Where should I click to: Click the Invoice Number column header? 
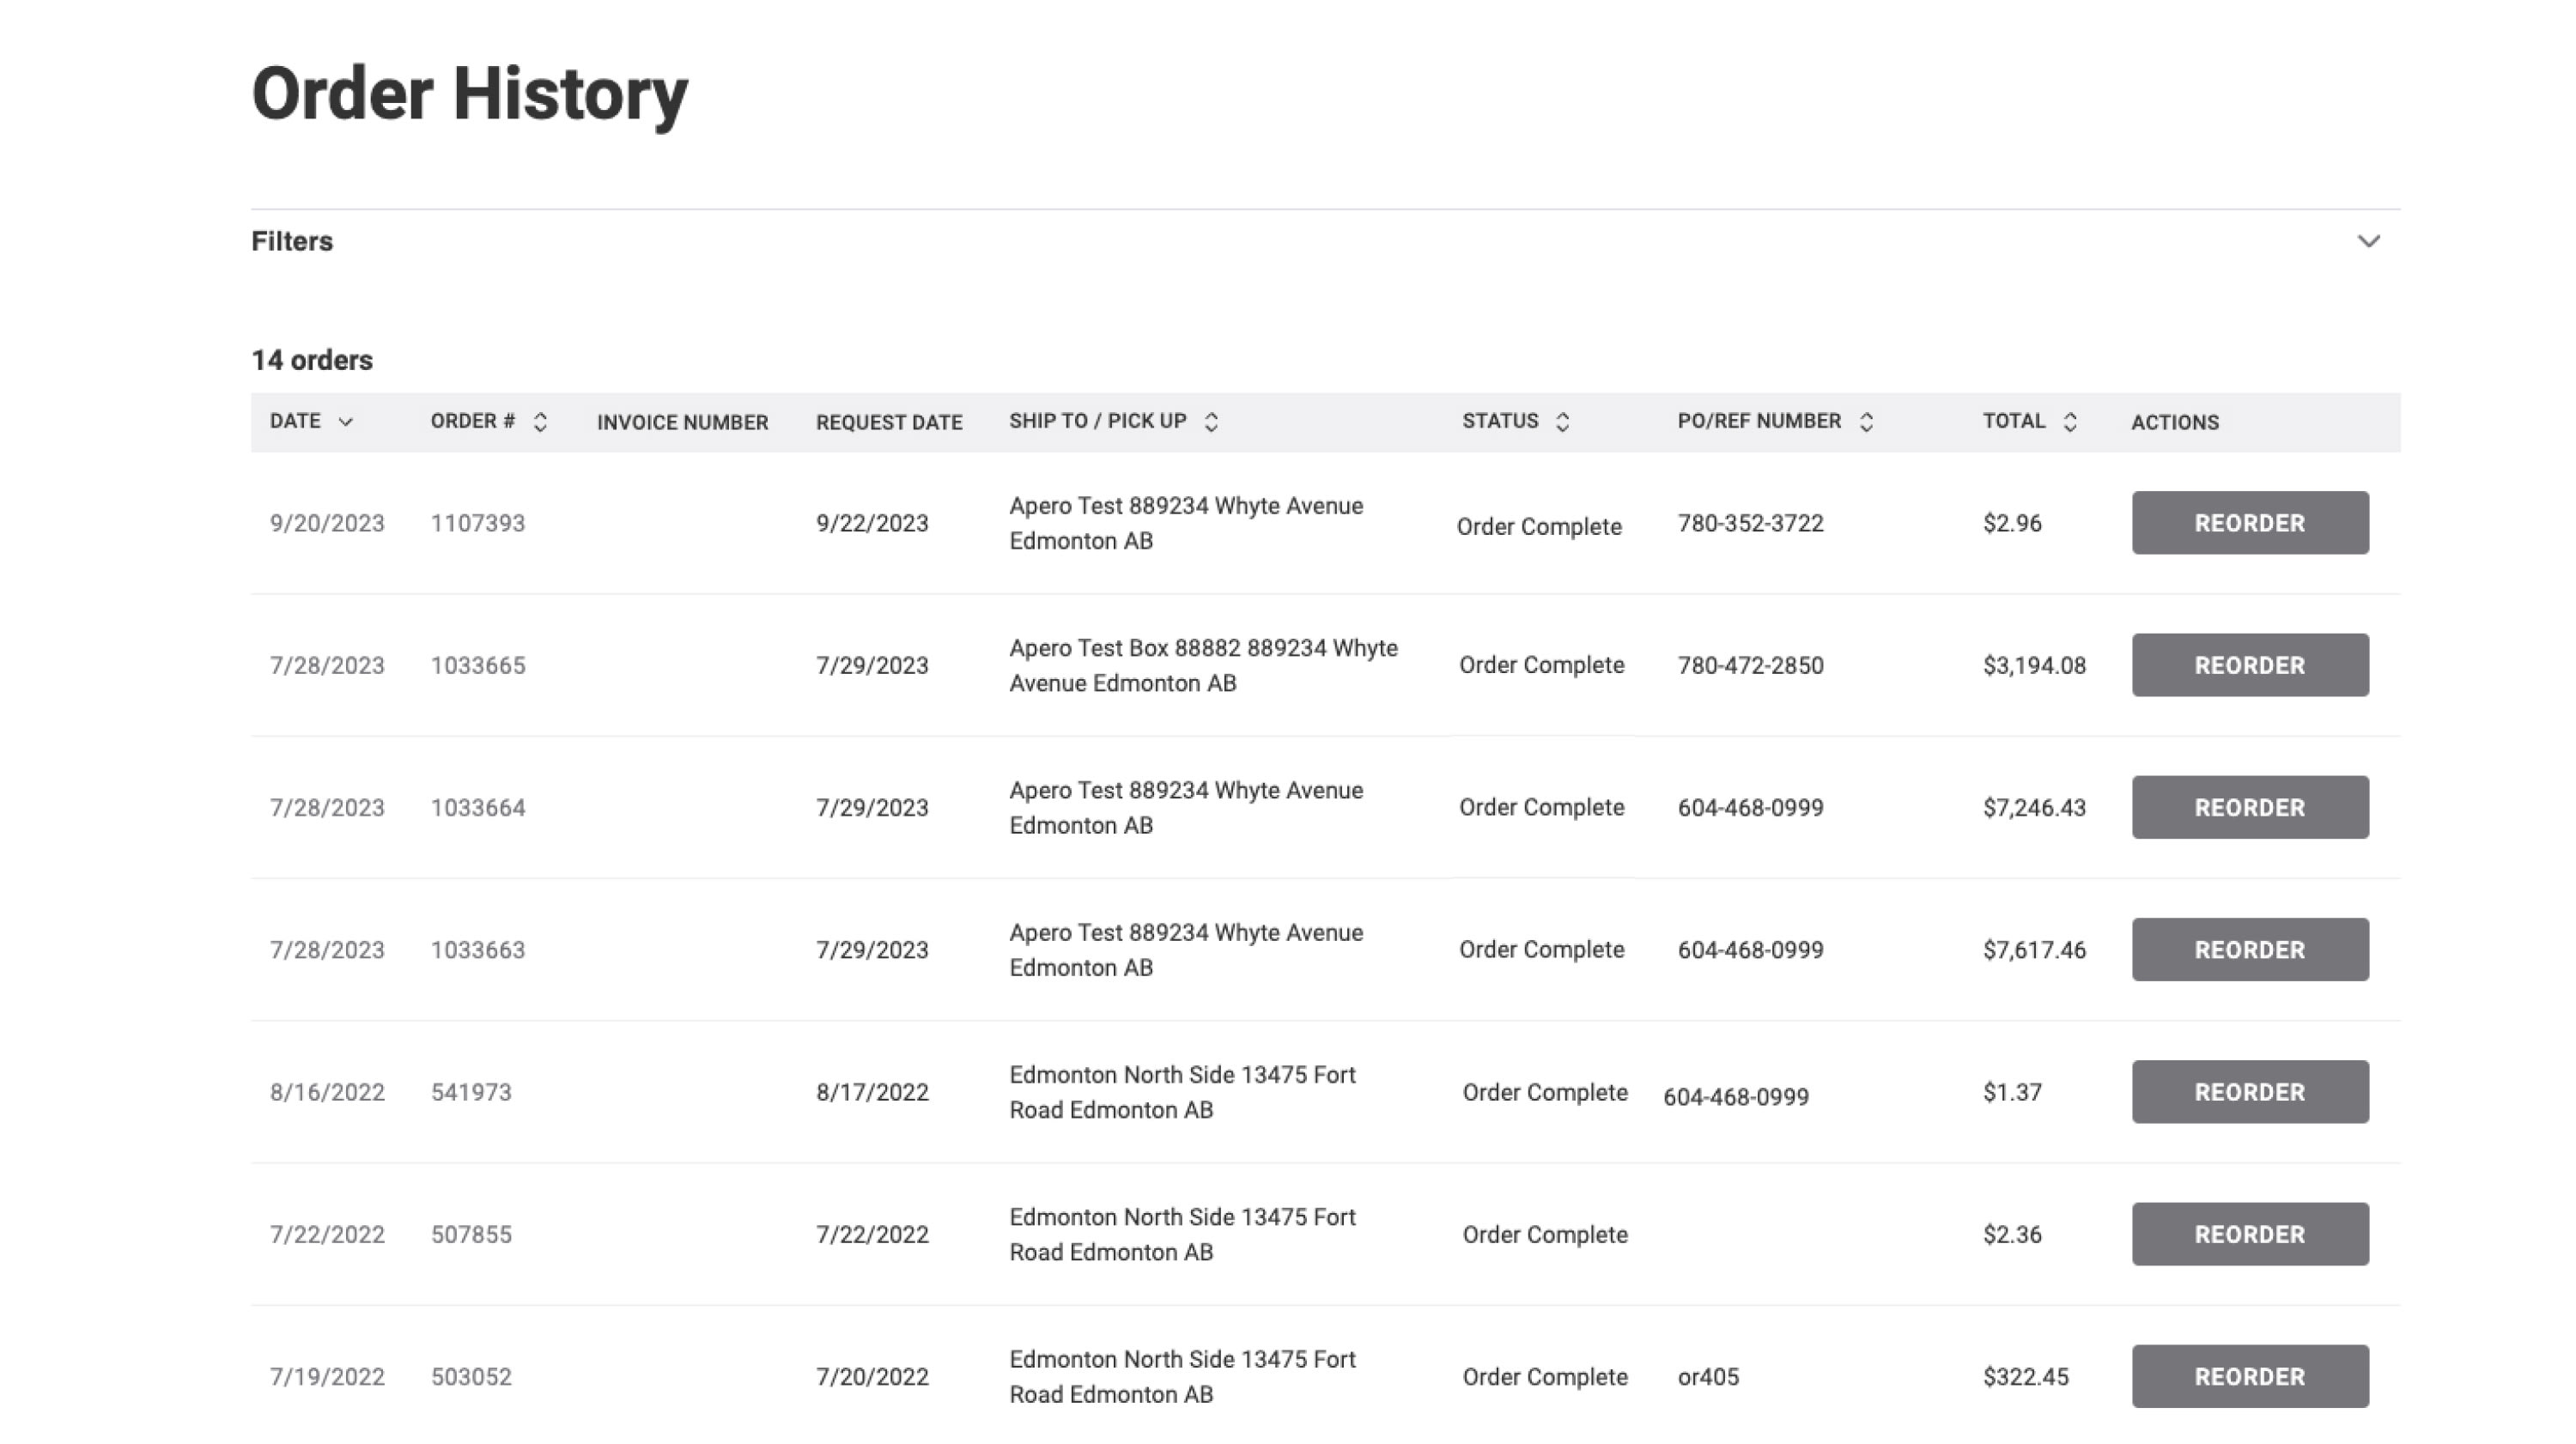(x=682, y=422)
